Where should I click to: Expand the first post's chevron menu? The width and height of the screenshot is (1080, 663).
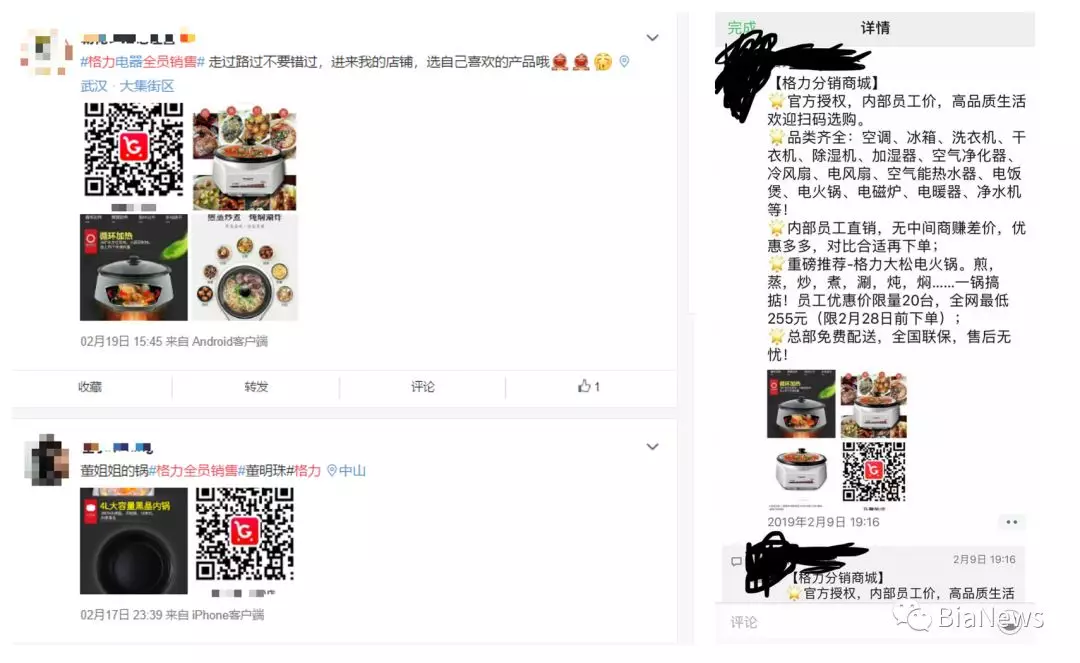(652, 38)
